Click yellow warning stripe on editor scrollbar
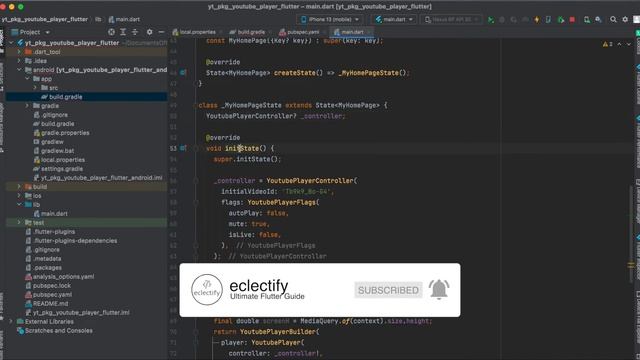Viewport: 640px width, 360px height. tap(631, 265)
